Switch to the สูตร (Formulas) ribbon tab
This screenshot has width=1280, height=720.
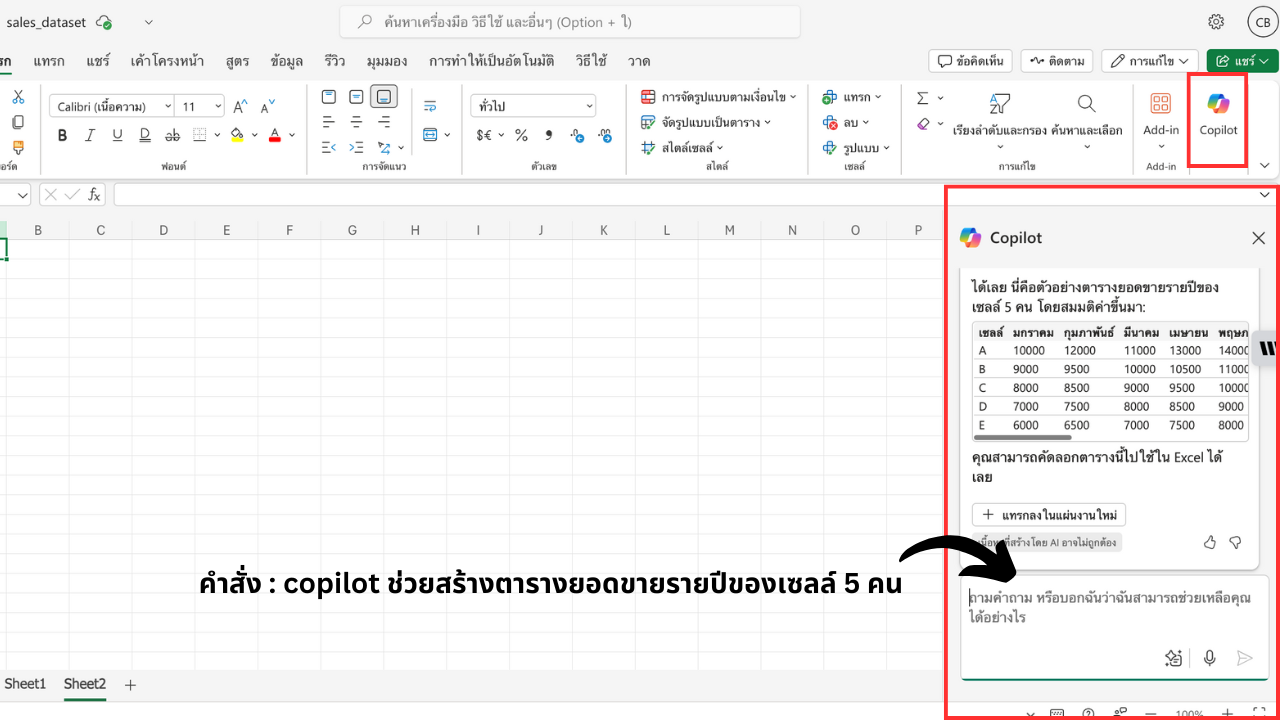(x=237, y=61)
